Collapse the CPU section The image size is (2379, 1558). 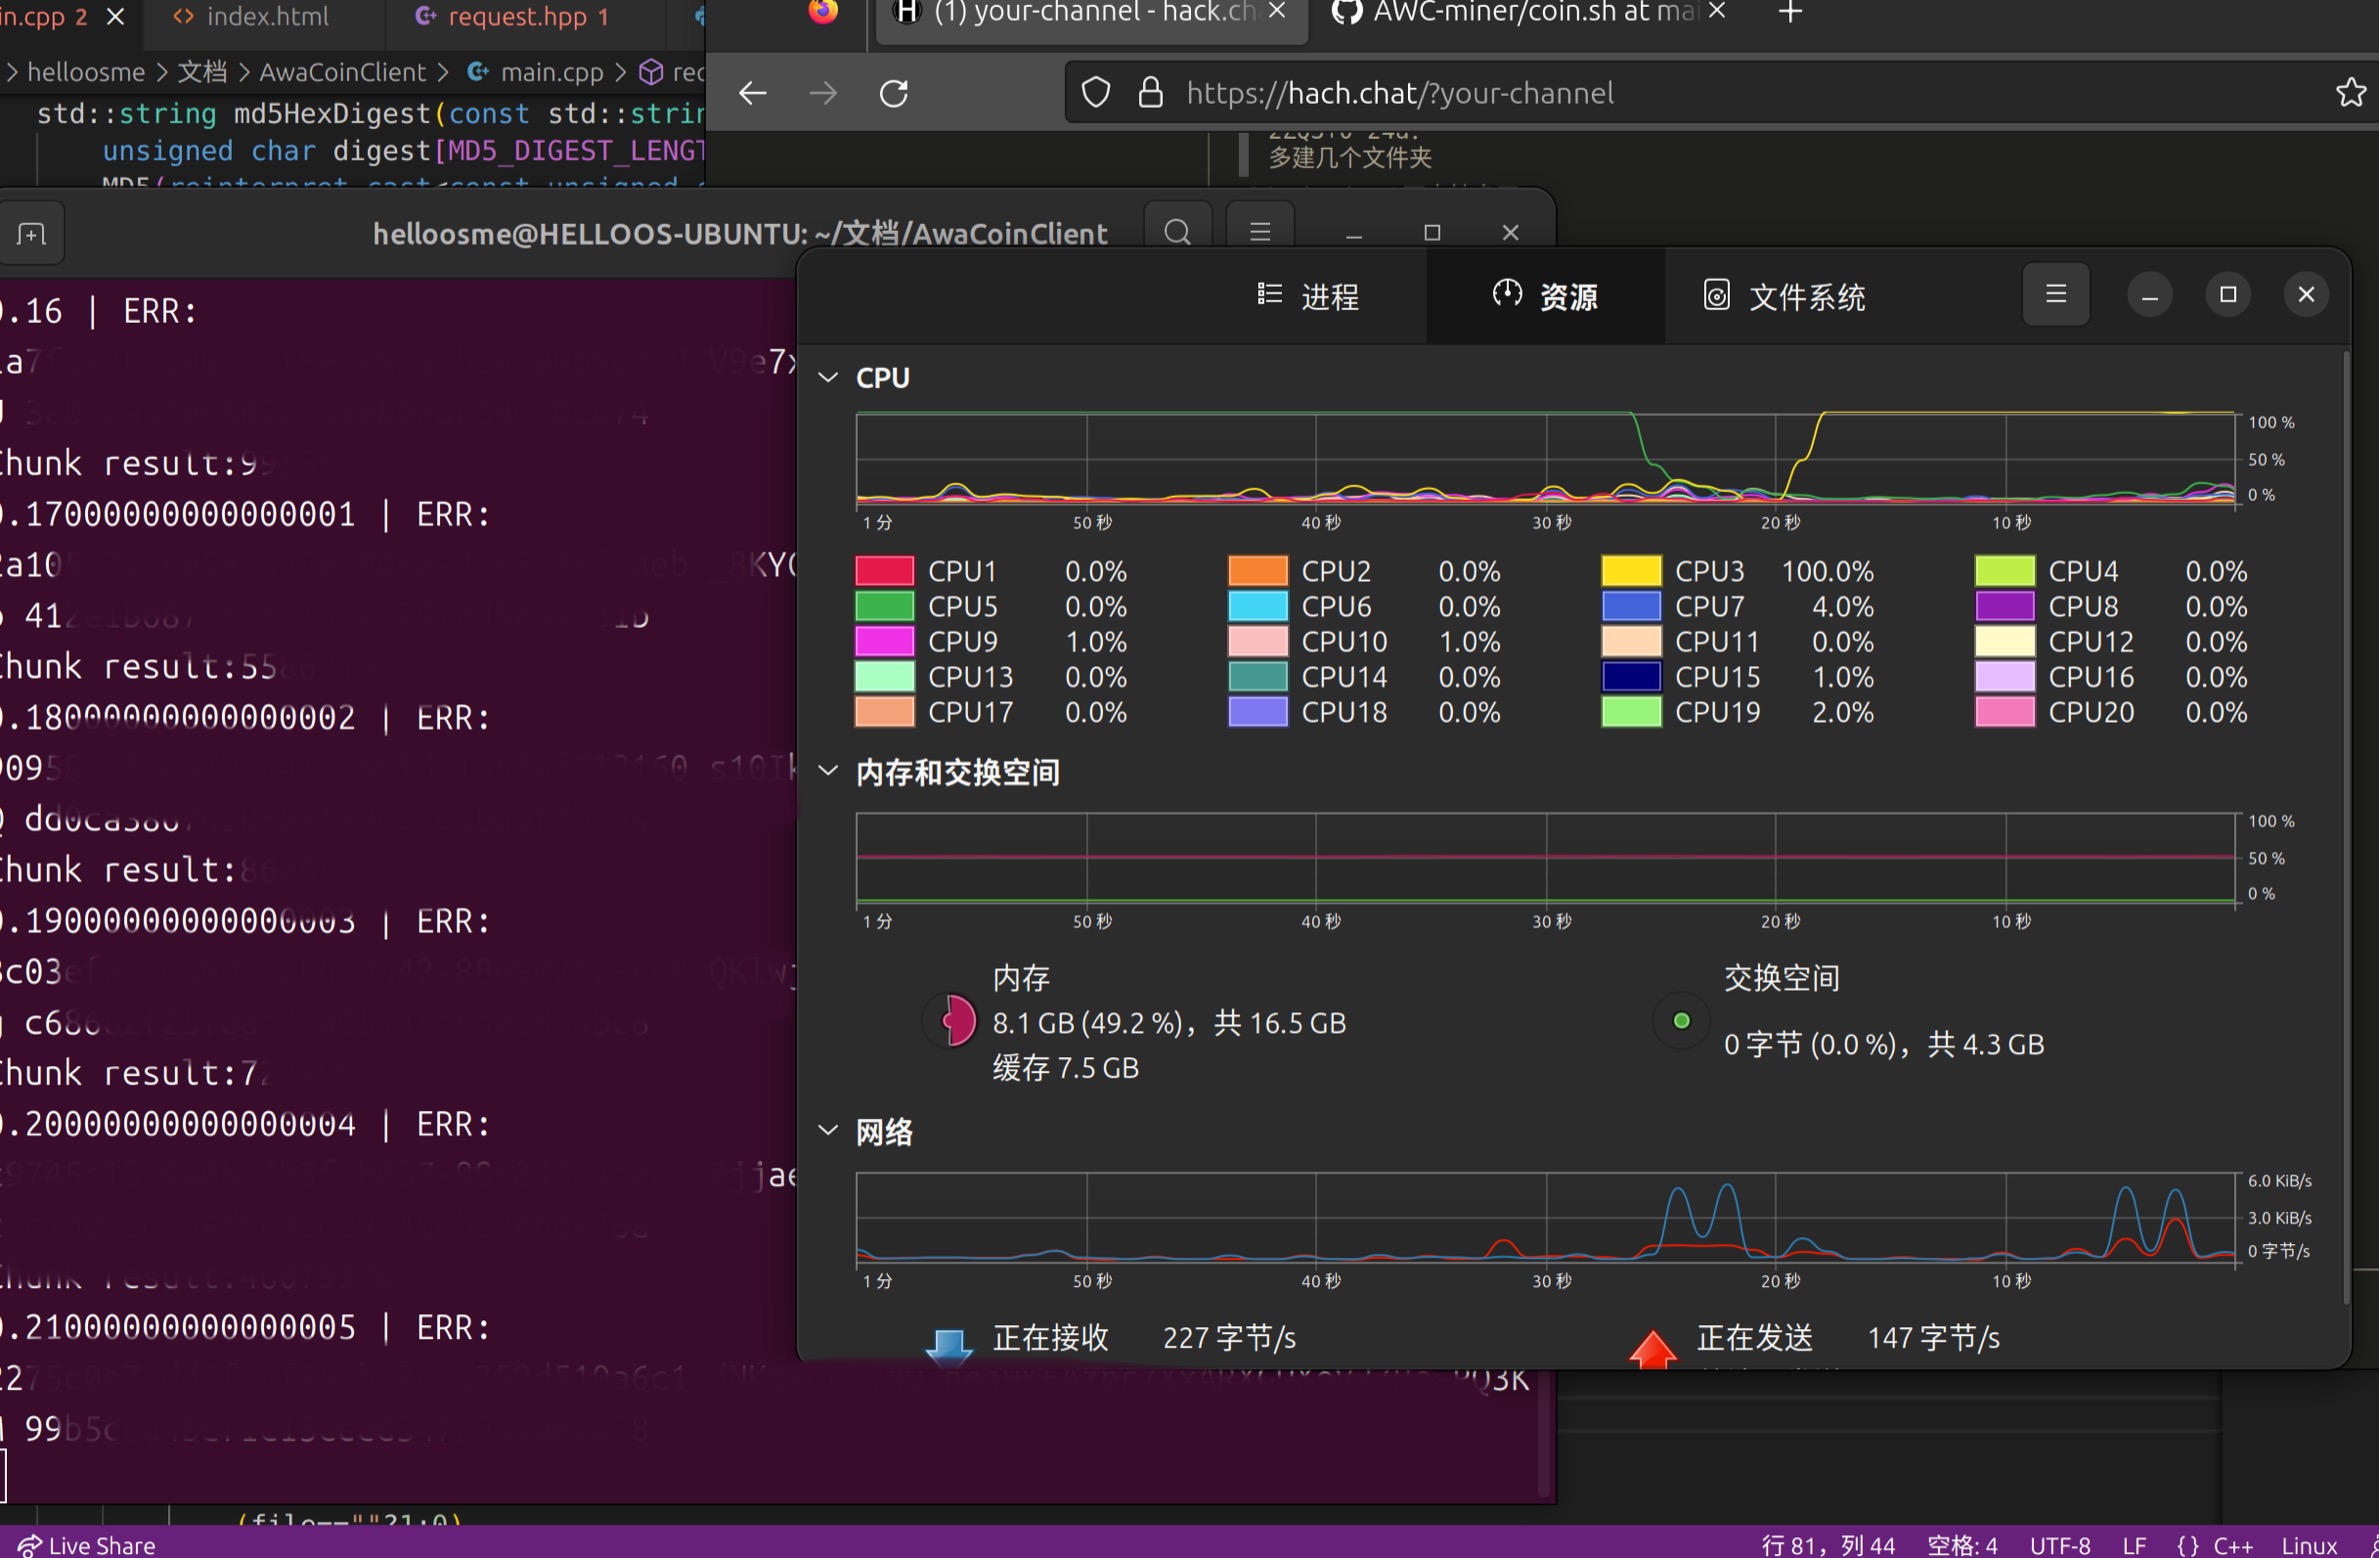pos(828,378)
